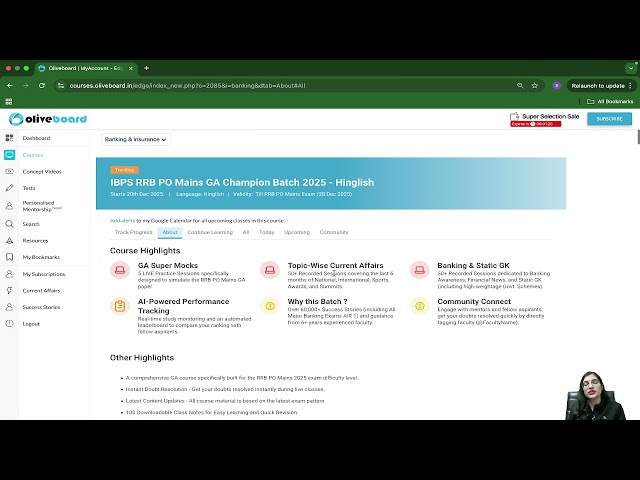Select the Continue Learning tab

click(209, 232)
